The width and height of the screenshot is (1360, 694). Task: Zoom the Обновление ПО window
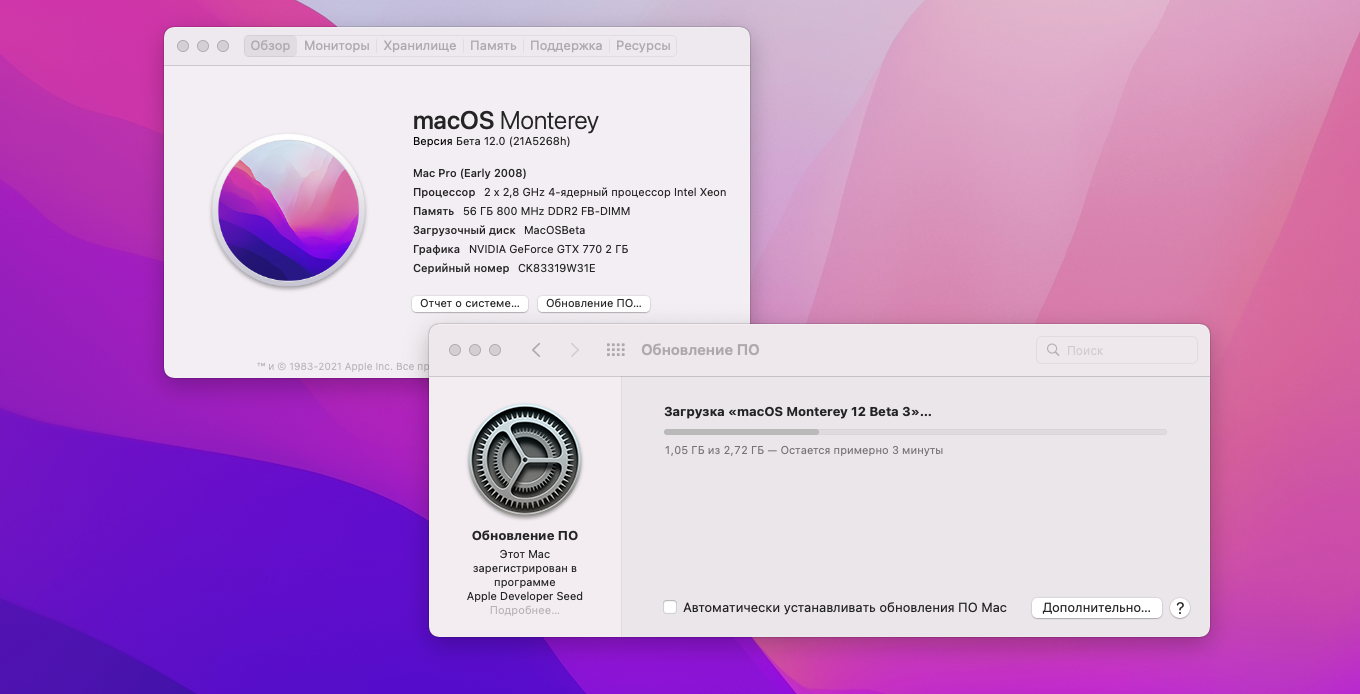point(495,350)
